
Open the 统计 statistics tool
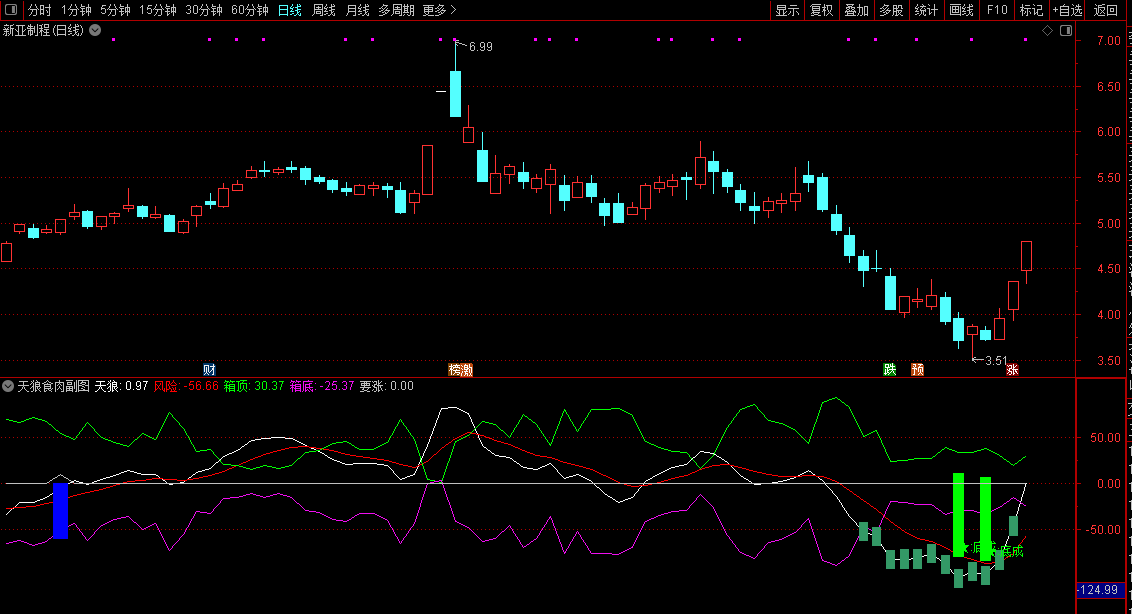926,10
